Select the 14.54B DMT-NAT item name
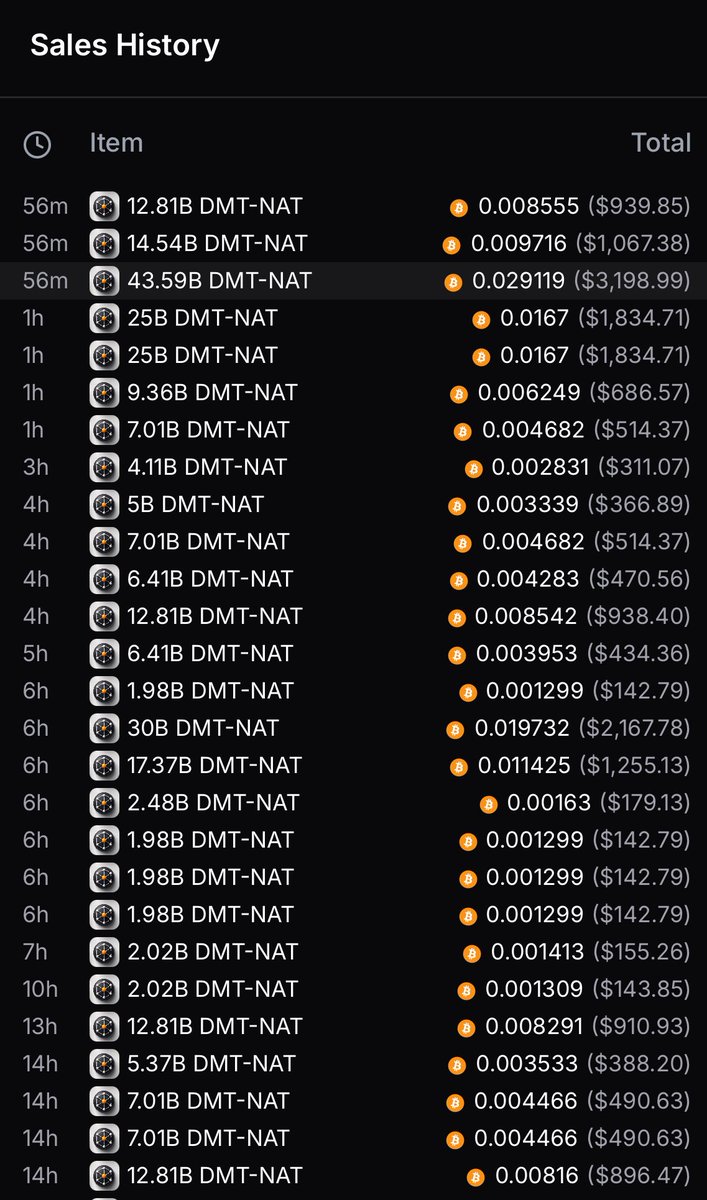The image size is (707, 1200). click(217, 244)
